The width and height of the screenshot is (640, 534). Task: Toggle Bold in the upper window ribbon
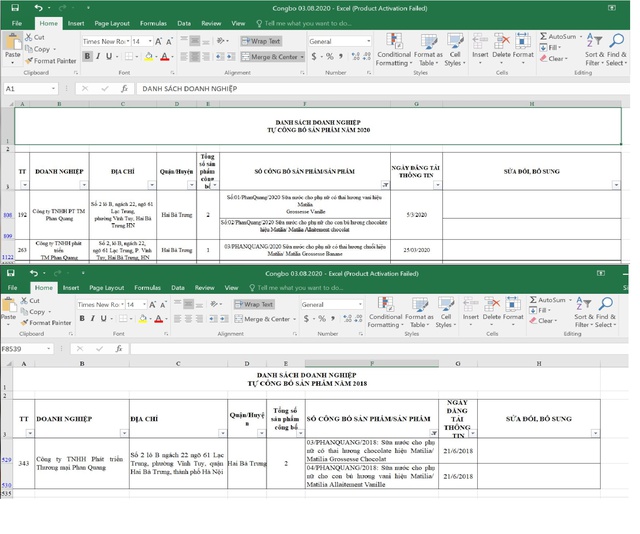tap(87, 57)
